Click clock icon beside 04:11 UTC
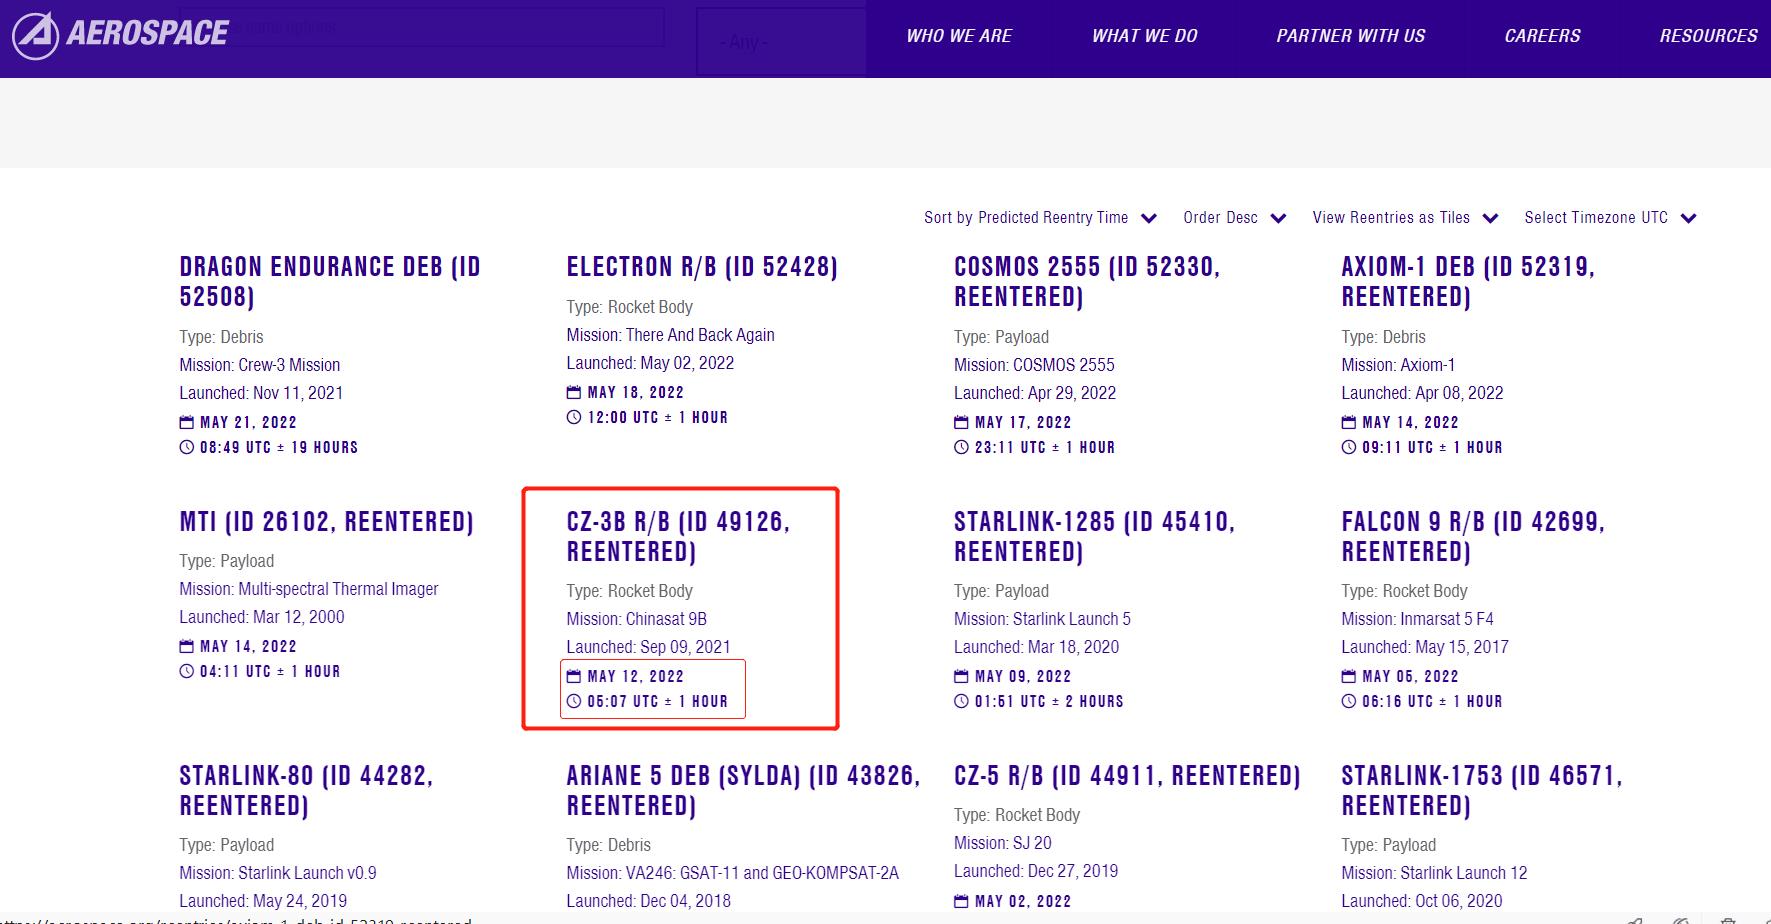1771x924 pixels. 187,671
